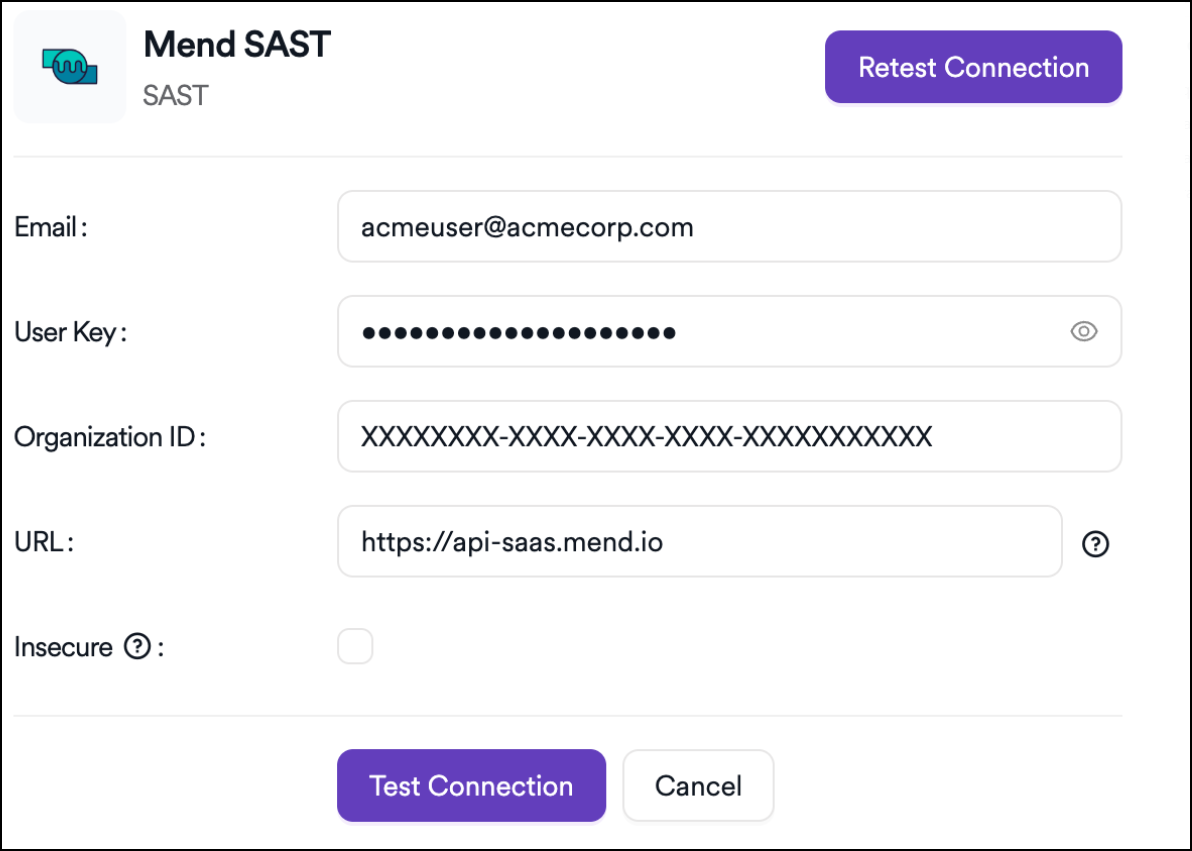Screen dimensions: 1192x851
Task: Click the "URL:" field label
Action: click(x=45, y=543)
